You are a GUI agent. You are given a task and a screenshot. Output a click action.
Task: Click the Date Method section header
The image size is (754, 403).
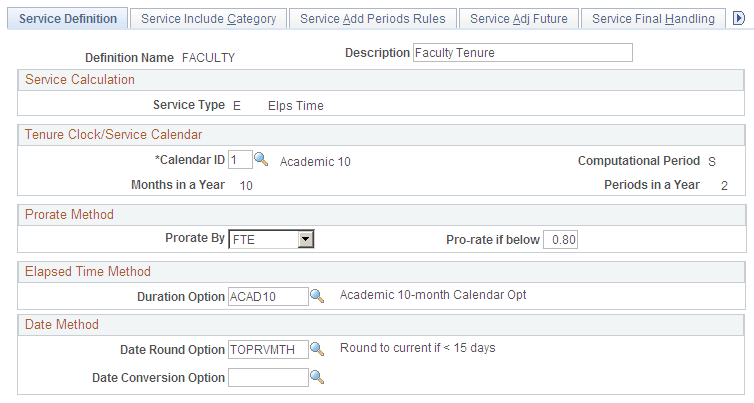(62, 324)
